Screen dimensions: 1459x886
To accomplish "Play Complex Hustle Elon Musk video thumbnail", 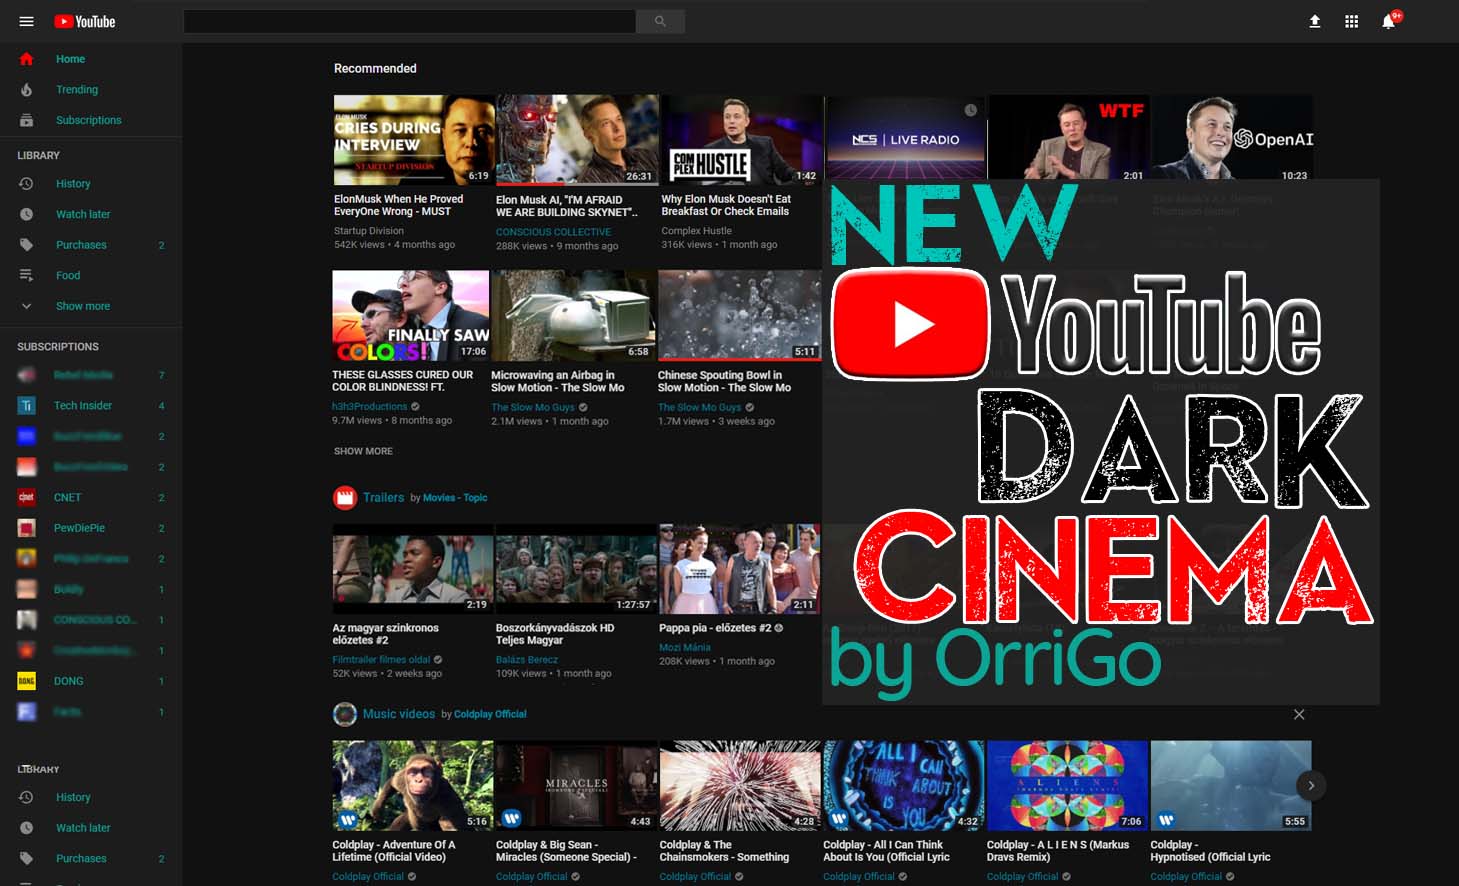I will pos(740,140).
